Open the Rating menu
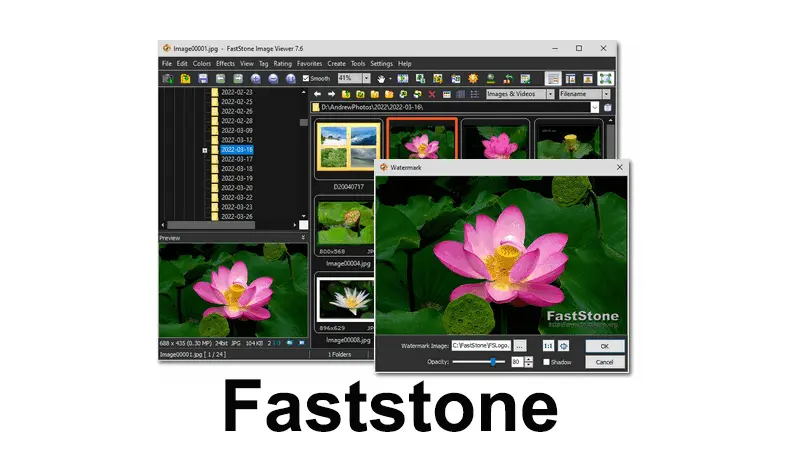 point(282,64)
